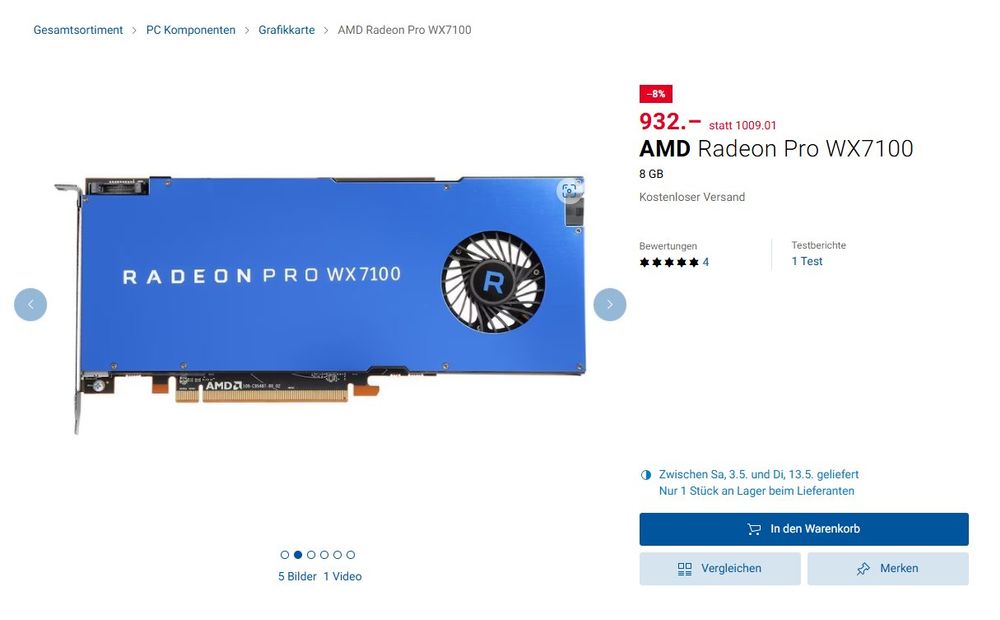Go to the next product image arrow
The image size is (1000, 620).
[x=610, y=305]
